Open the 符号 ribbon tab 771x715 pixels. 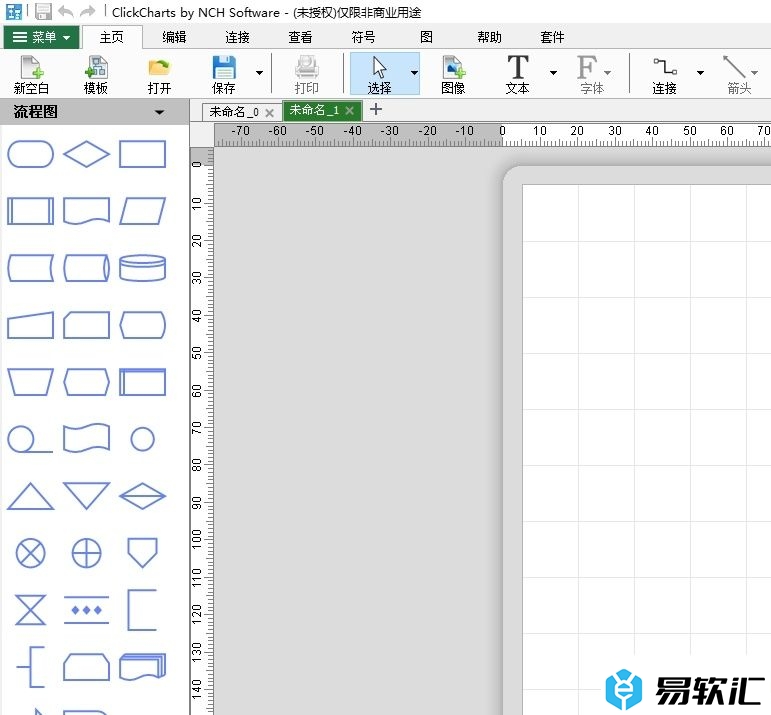[x=363, y=37]
